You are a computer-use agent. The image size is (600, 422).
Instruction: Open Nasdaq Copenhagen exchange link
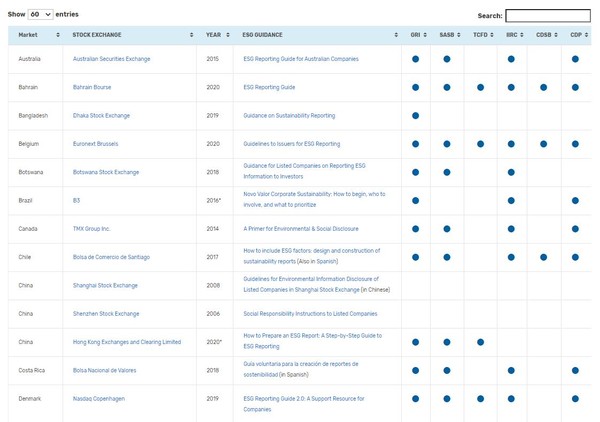[x=98, y=398]
